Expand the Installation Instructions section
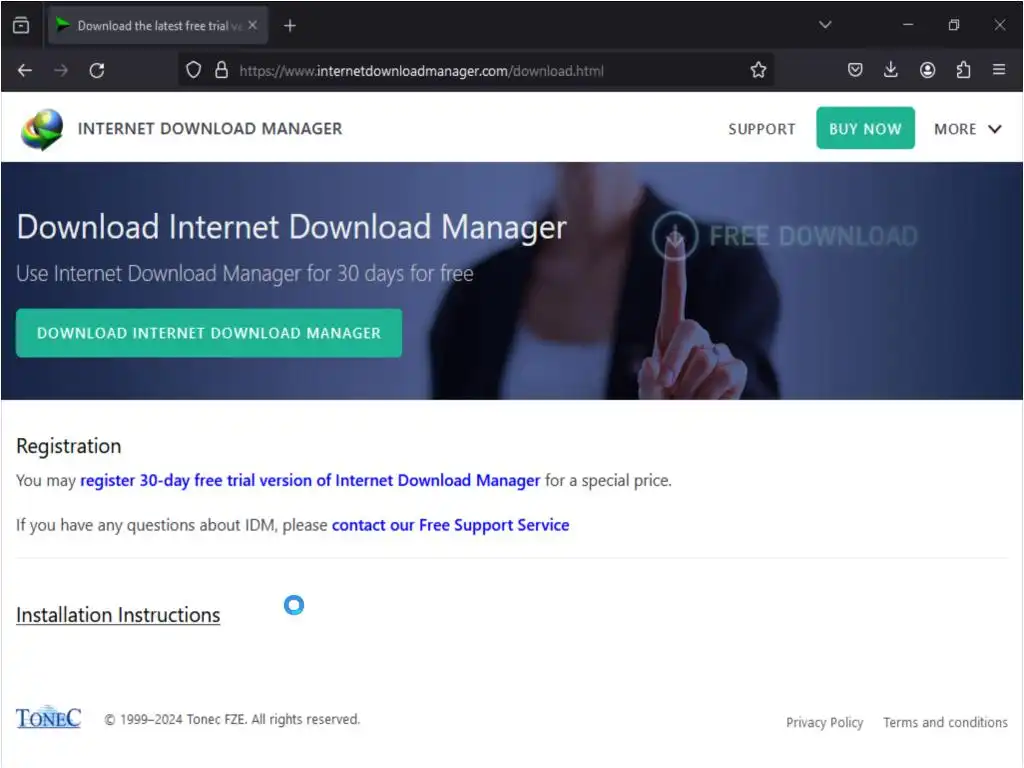1024x768 pixels. click(x=118, y=615)
